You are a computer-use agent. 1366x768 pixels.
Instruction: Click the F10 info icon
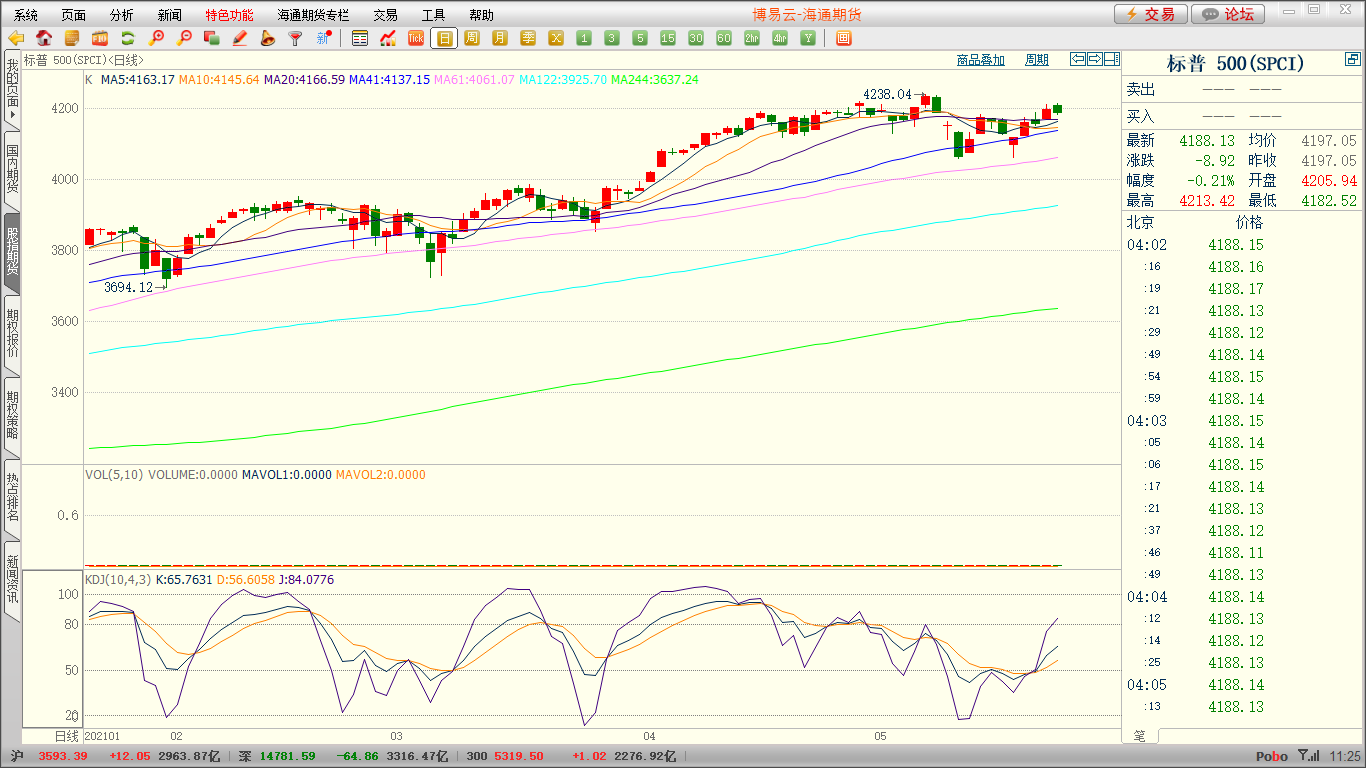tap(100, 38)
